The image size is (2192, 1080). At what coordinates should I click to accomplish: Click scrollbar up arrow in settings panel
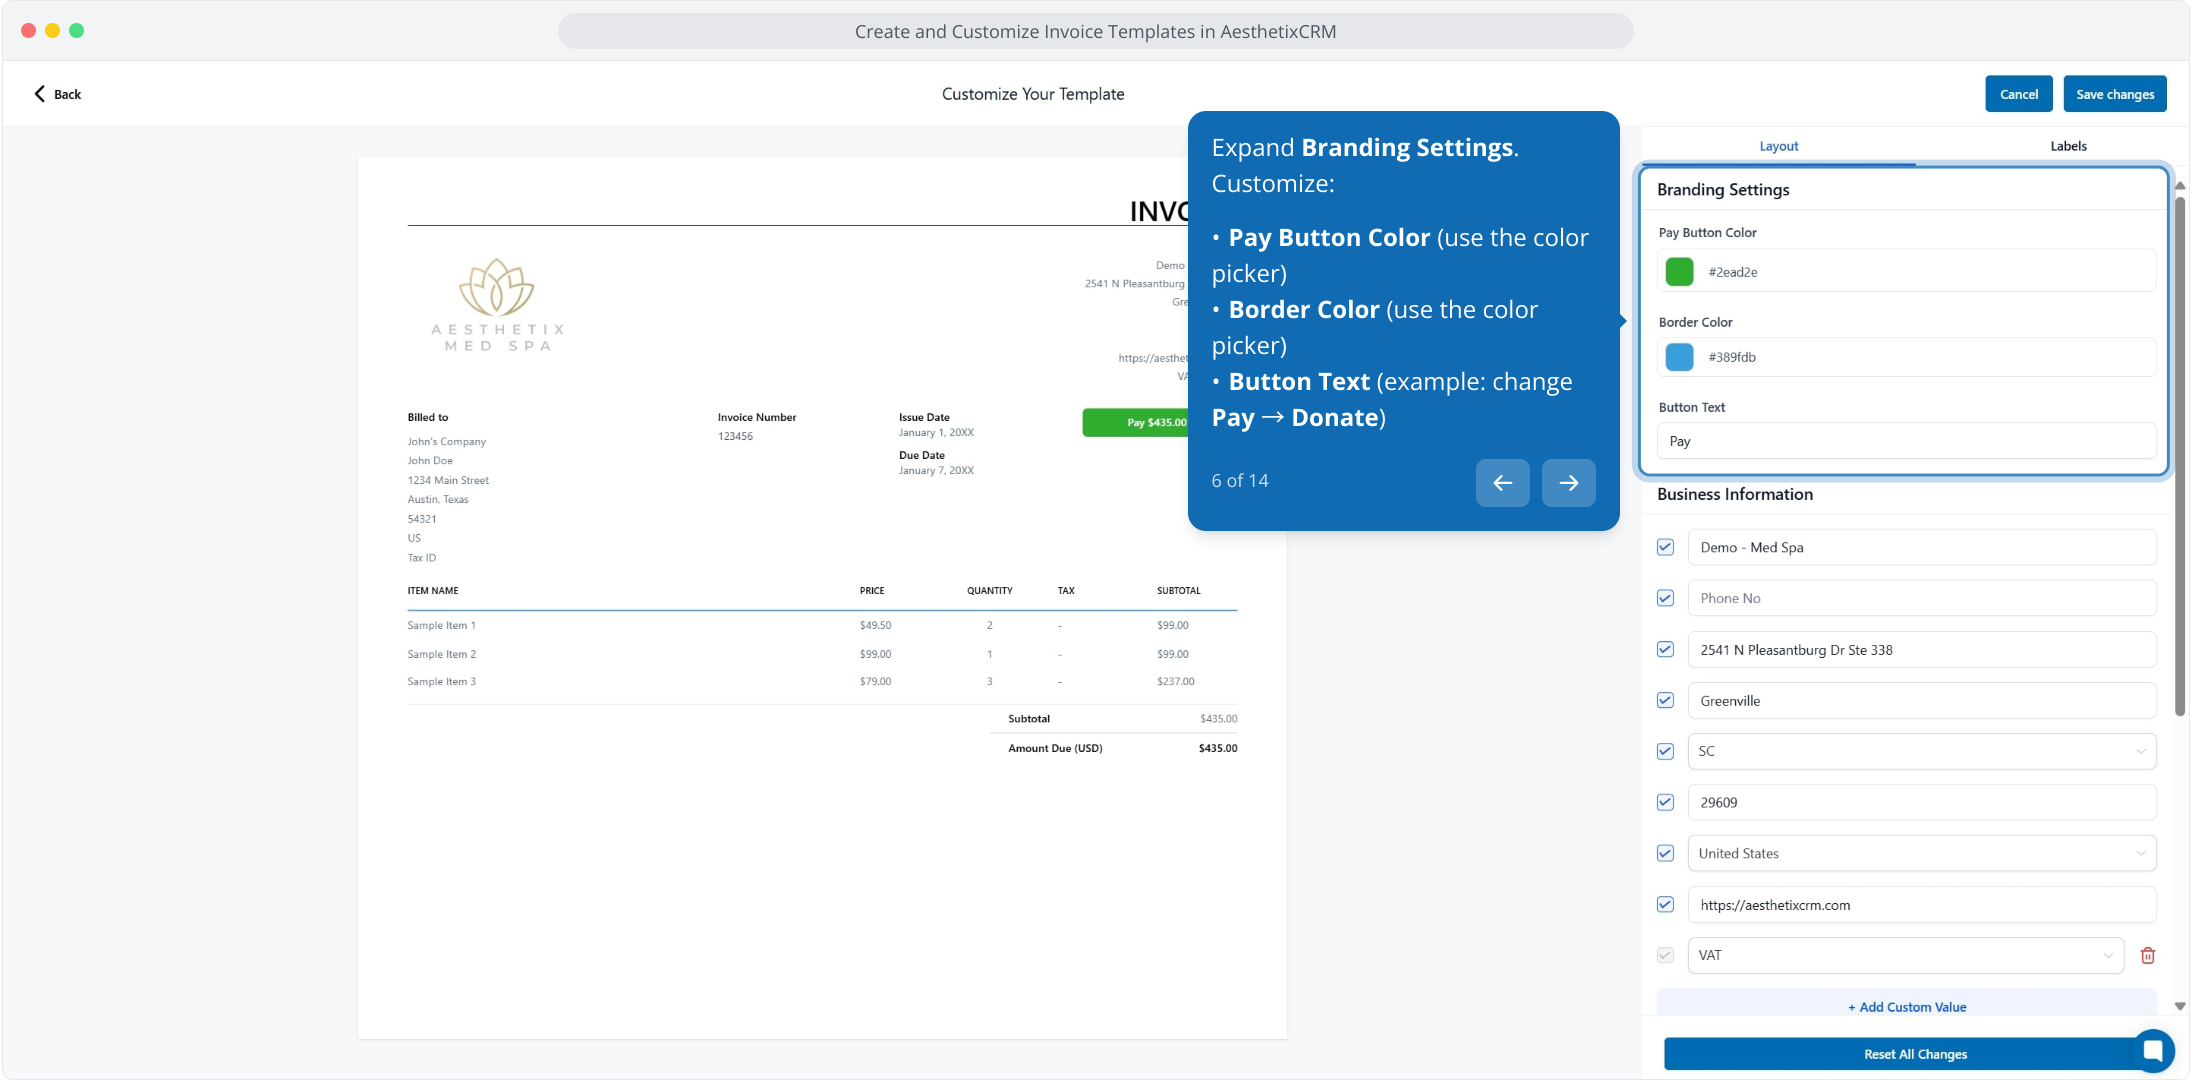pyautogui.click(x=2180, y=186)
